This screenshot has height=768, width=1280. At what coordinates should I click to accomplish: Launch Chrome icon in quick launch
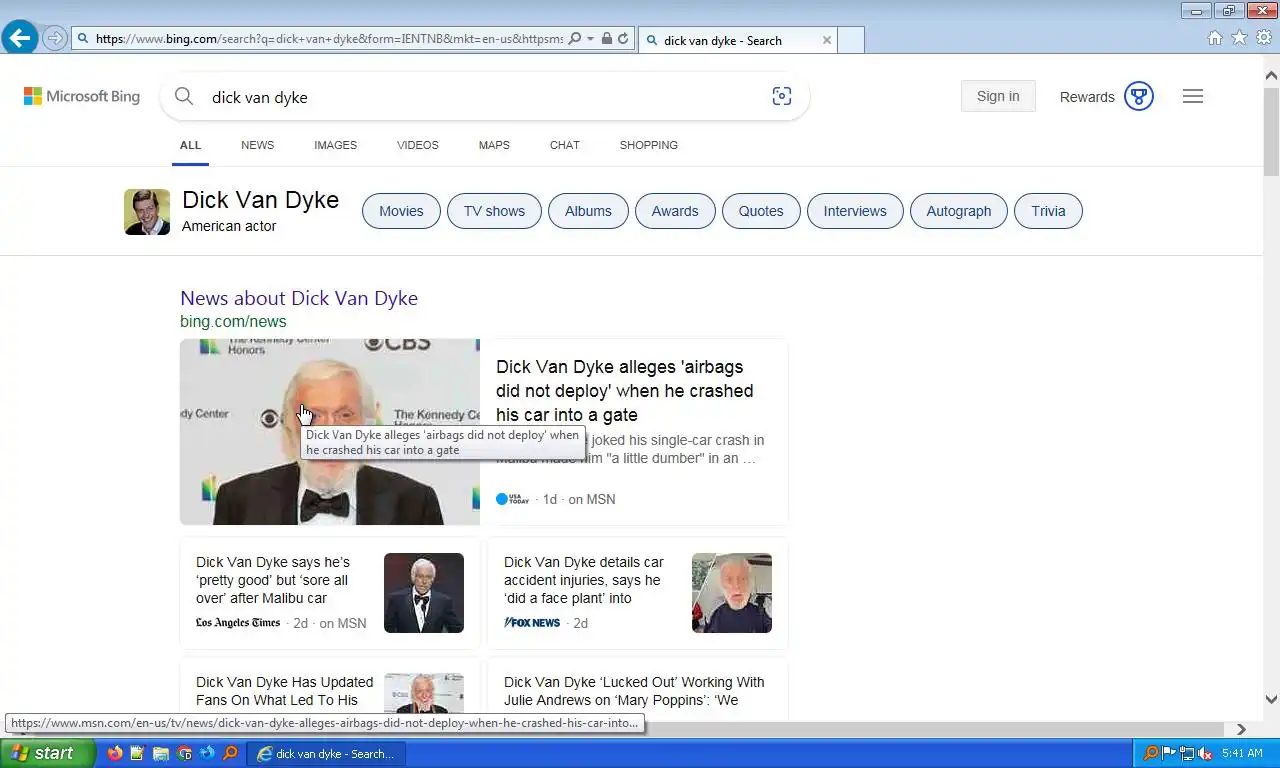click(184, 753)
